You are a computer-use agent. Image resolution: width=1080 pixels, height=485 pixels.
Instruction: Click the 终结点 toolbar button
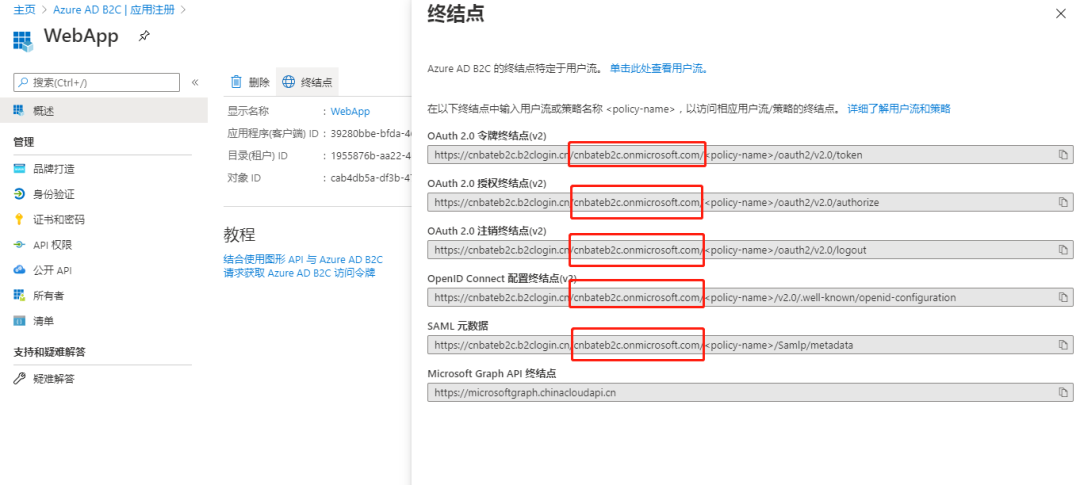pyautogui.click(x=307, y=82)
